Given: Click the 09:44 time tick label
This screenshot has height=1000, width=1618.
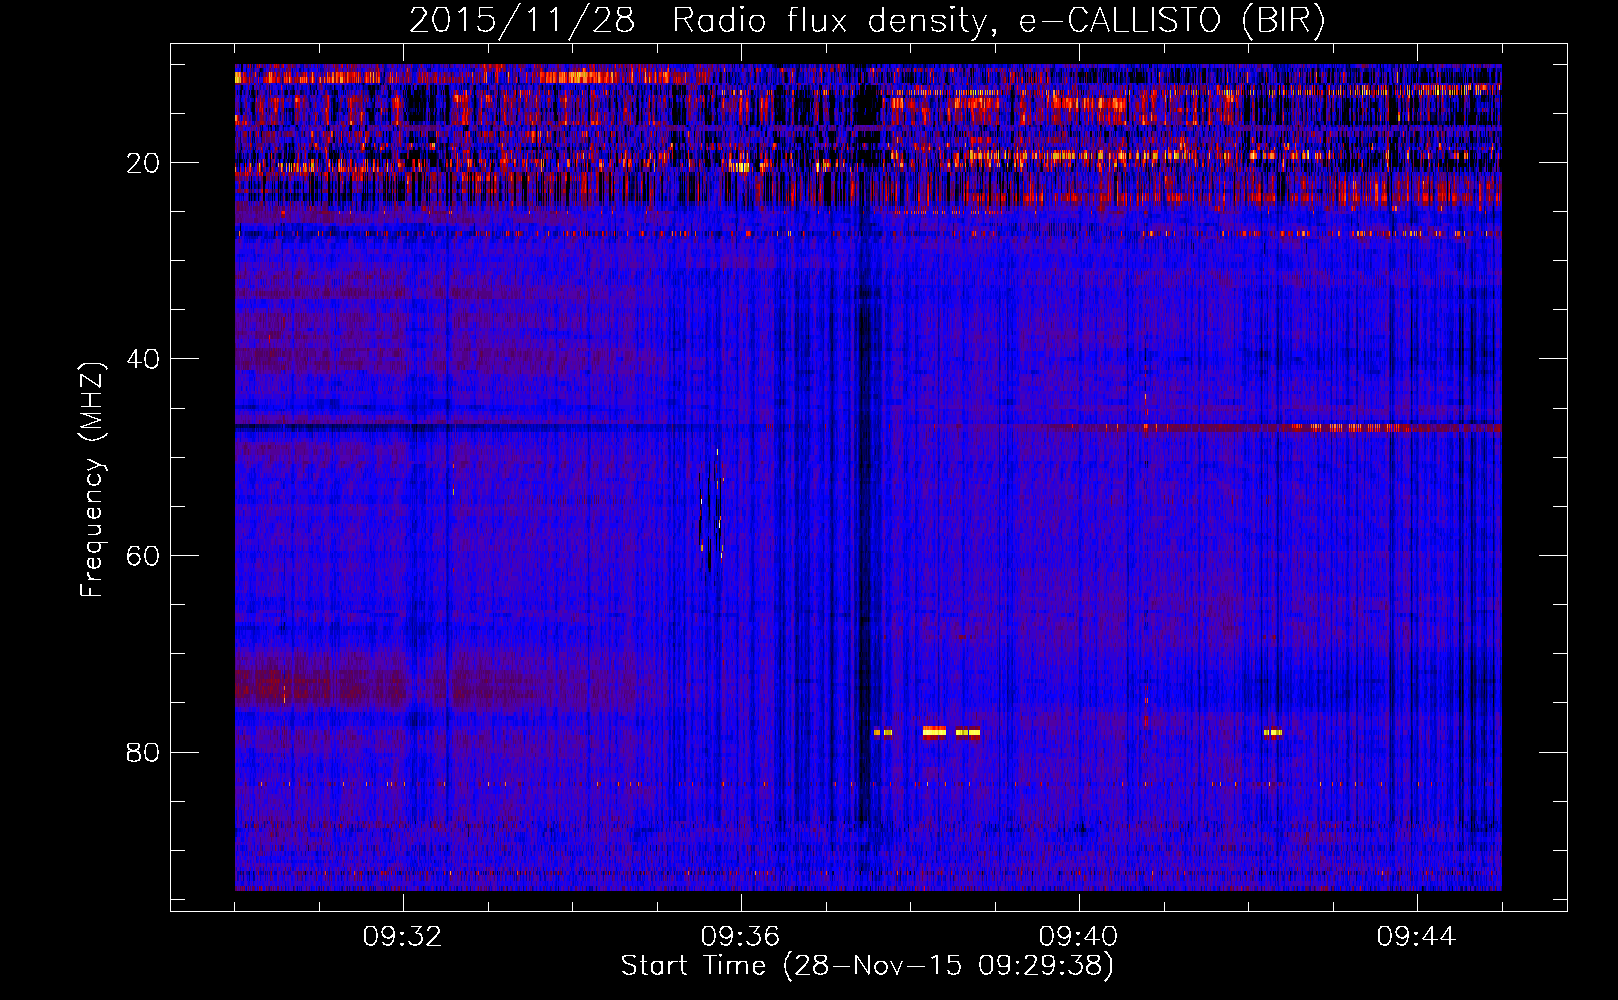Looking at the screenshot, I should click(1417, 937).
